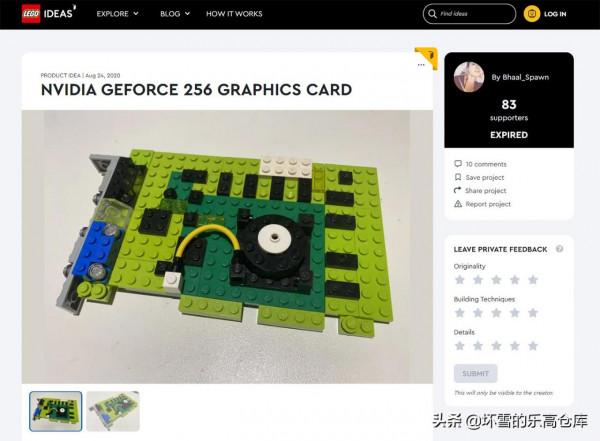Expand the Blog dropdown menu
This screenshot has width=600, height=441.
point(175,14)
